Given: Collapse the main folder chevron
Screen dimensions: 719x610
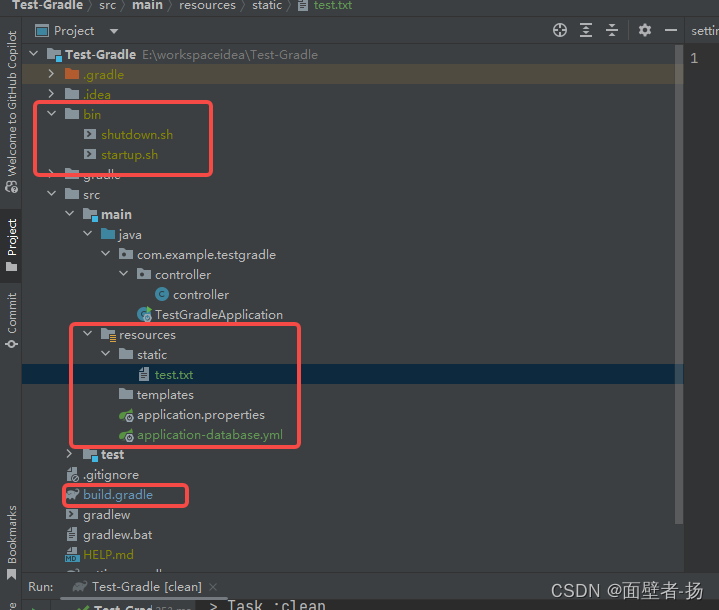Looking at the screenshot, I should [69, 213].
